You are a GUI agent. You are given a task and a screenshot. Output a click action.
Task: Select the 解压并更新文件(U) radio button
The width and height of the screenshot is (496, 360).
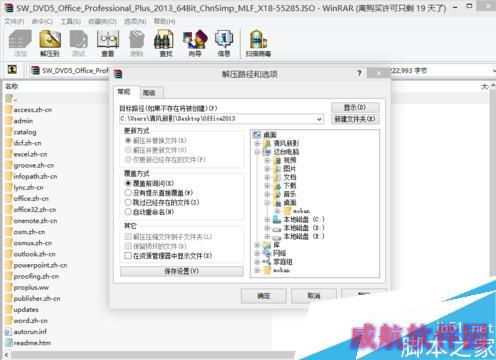(x=128, y=150)
